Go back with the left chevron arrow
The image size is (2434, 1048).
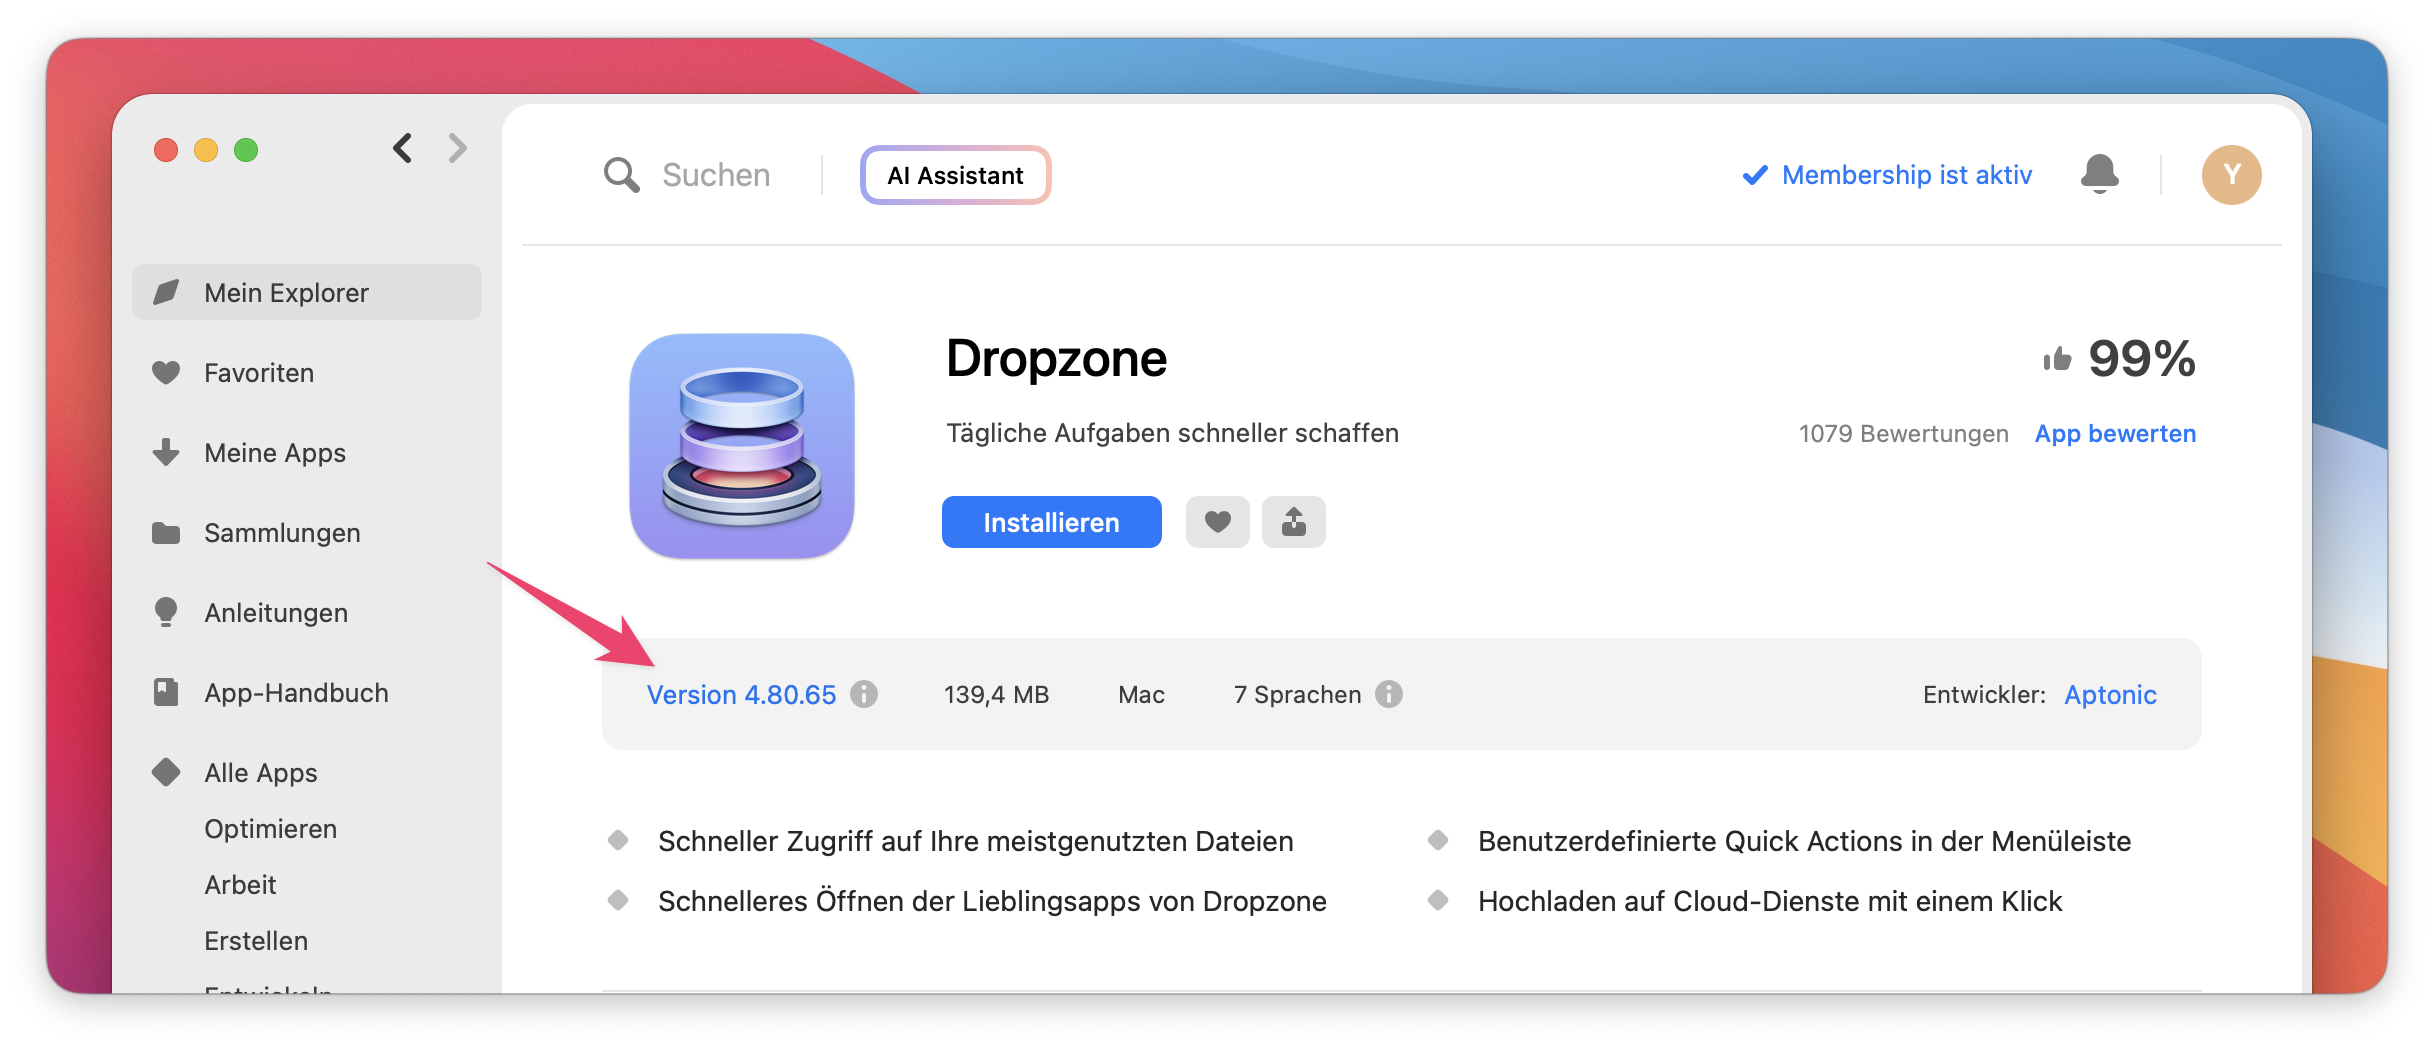click(x=402, y=148)
